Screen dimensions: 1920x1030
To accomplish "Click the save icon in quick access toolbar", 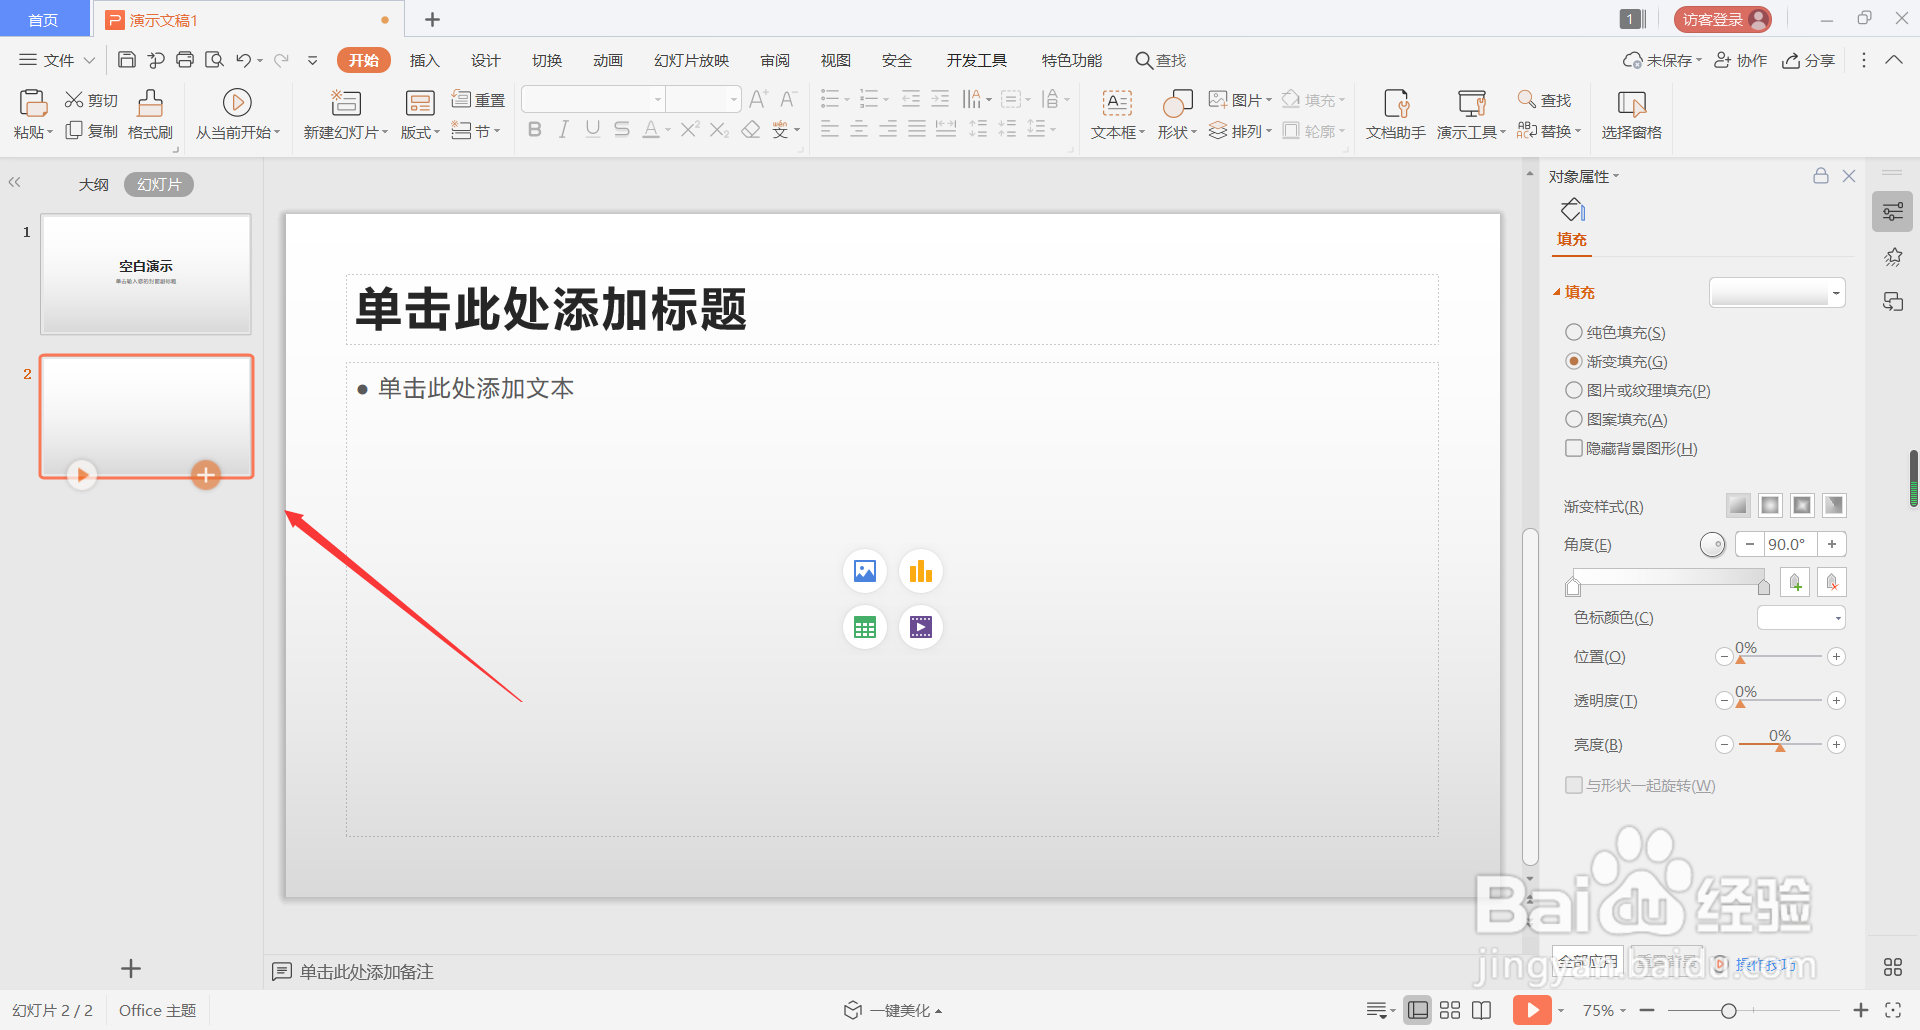I will [127, 60].
